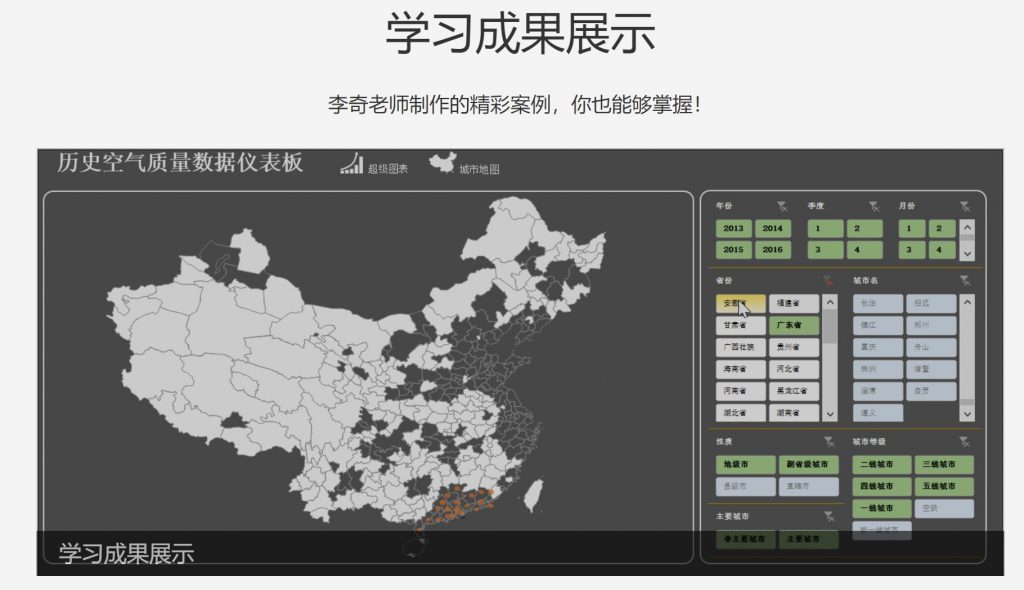Clear the 主要城市 slicer filter
The height and width of the screenshot is (590, 1024).
click(829, 517)
